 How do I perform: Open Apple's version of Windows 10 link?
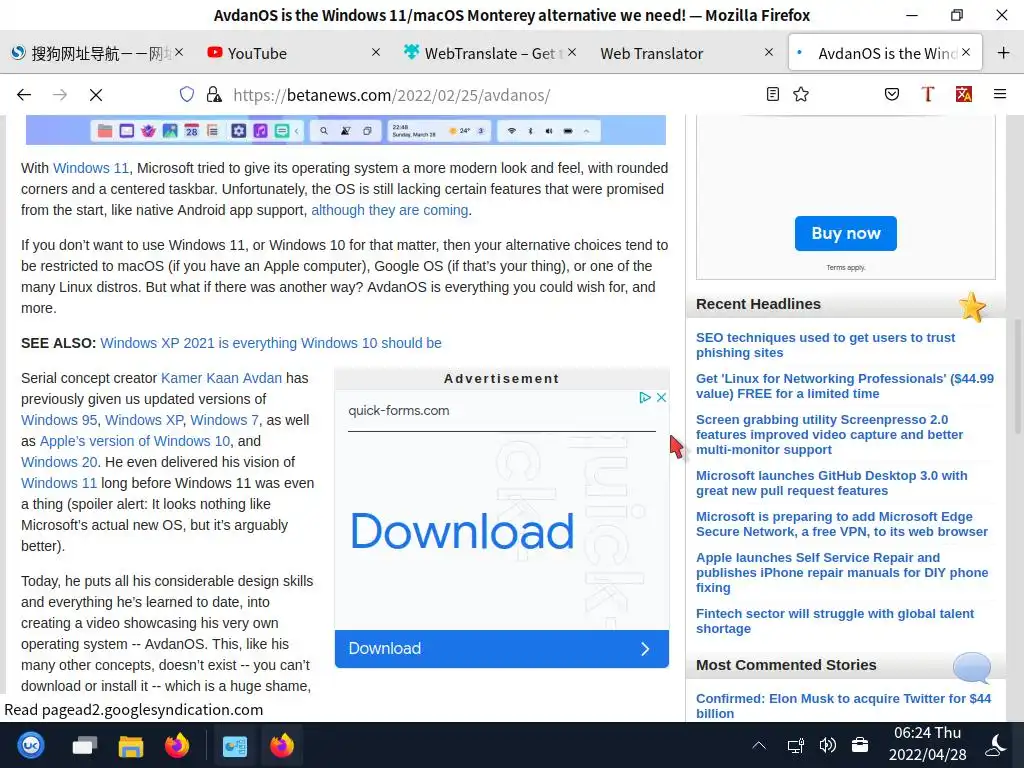tap(135, 441)
